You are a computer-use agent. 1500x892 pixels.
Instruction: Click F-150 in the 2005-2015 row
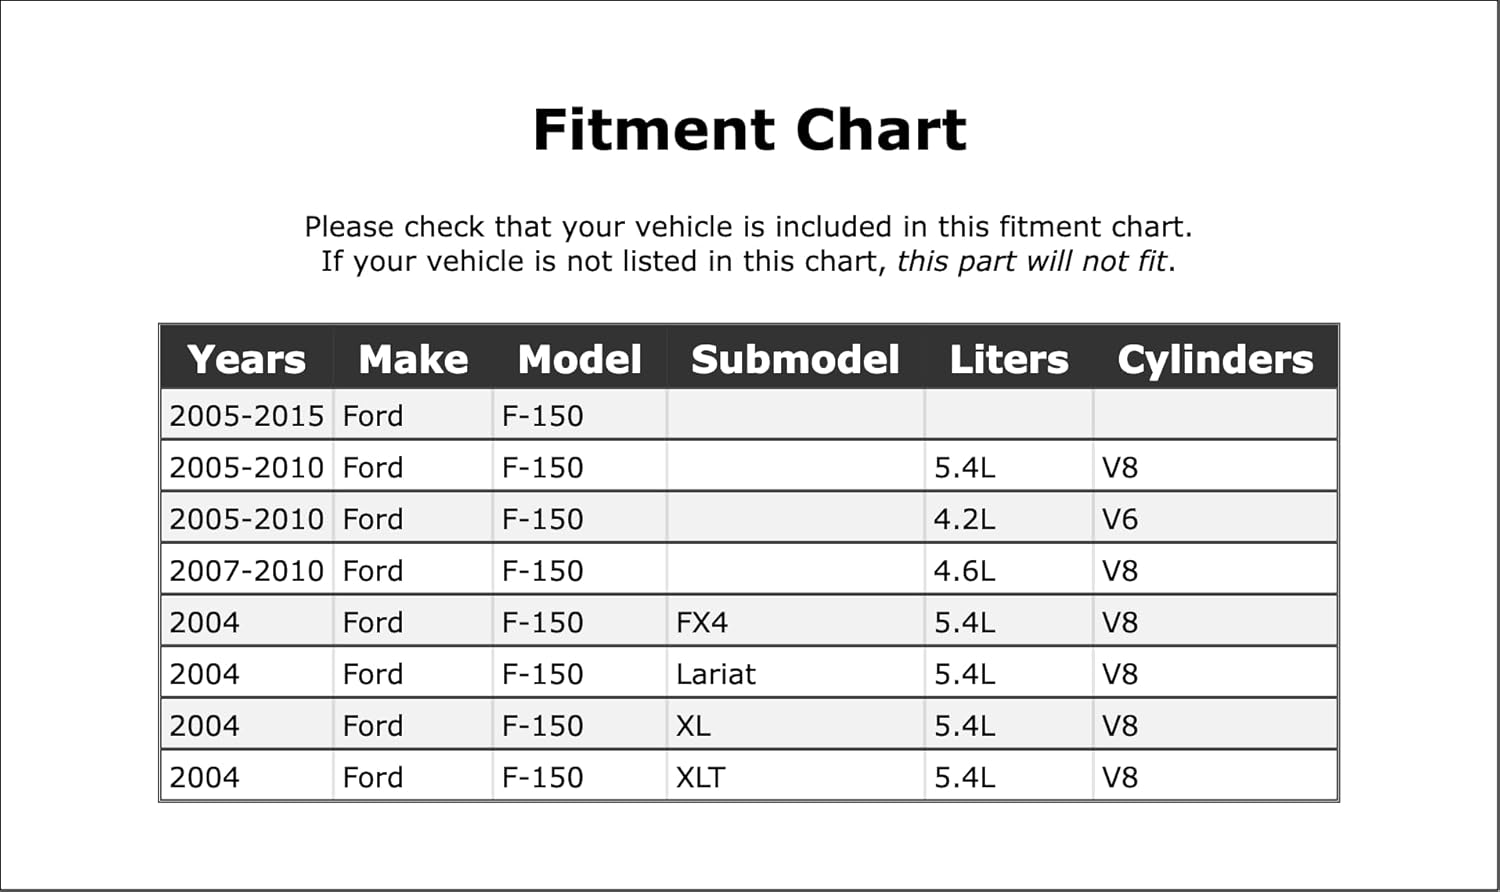(542, 415)
